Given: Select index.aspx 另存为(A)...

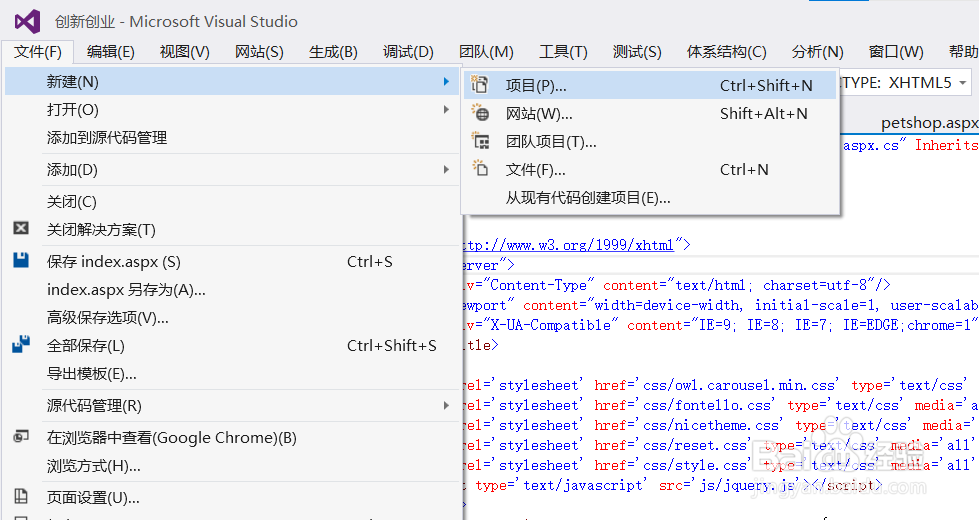Looking at the screenshot, I should point(232,289).
